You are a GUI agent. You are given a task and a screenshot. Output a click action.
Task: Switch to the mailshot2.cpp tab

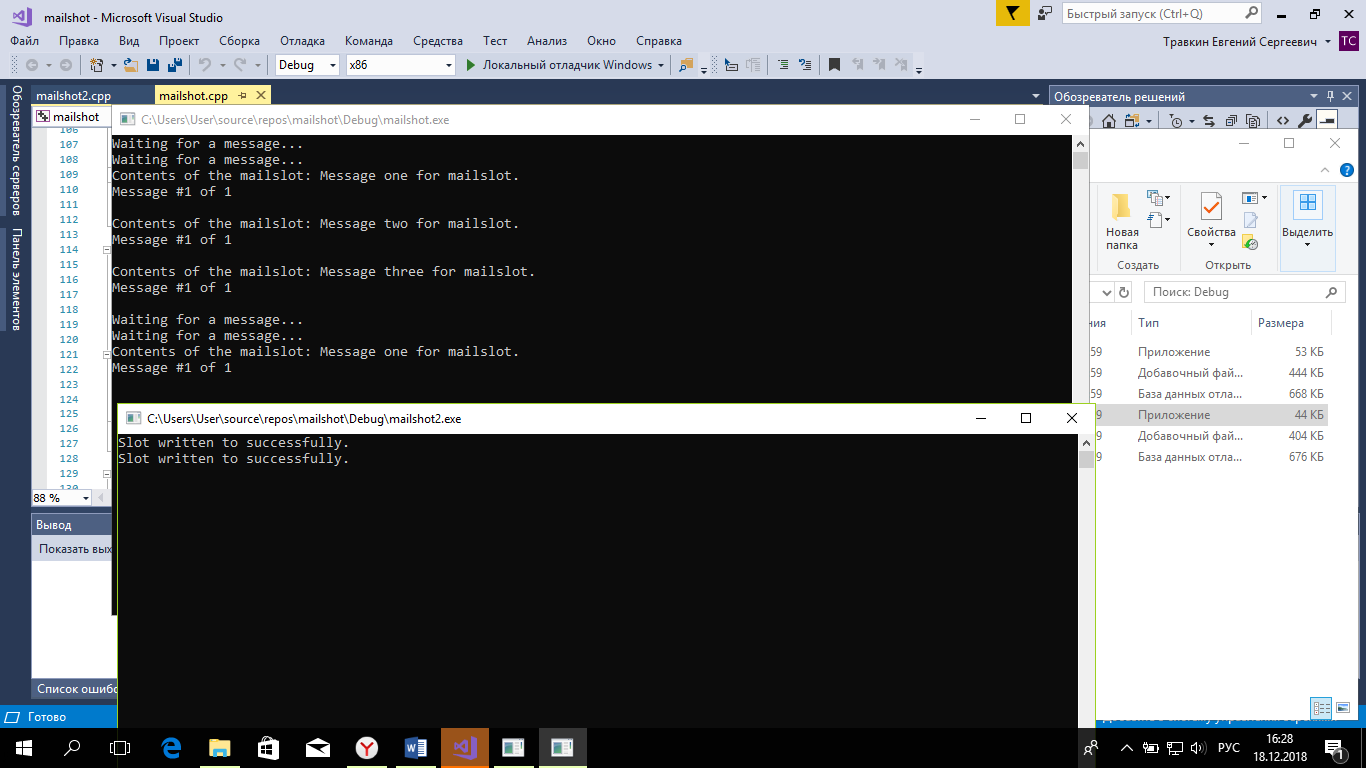[x=73, y=96]
